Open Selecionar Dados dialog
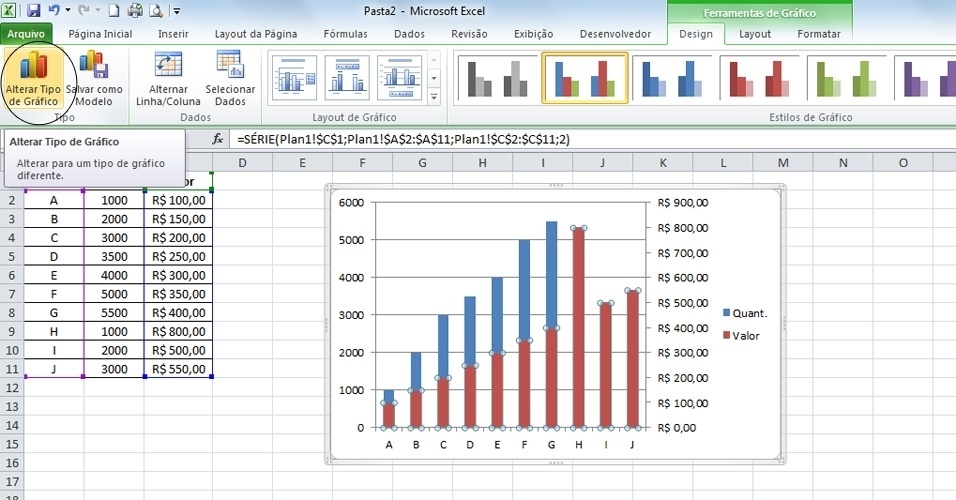The image size is (956, 500). [230, 78]
